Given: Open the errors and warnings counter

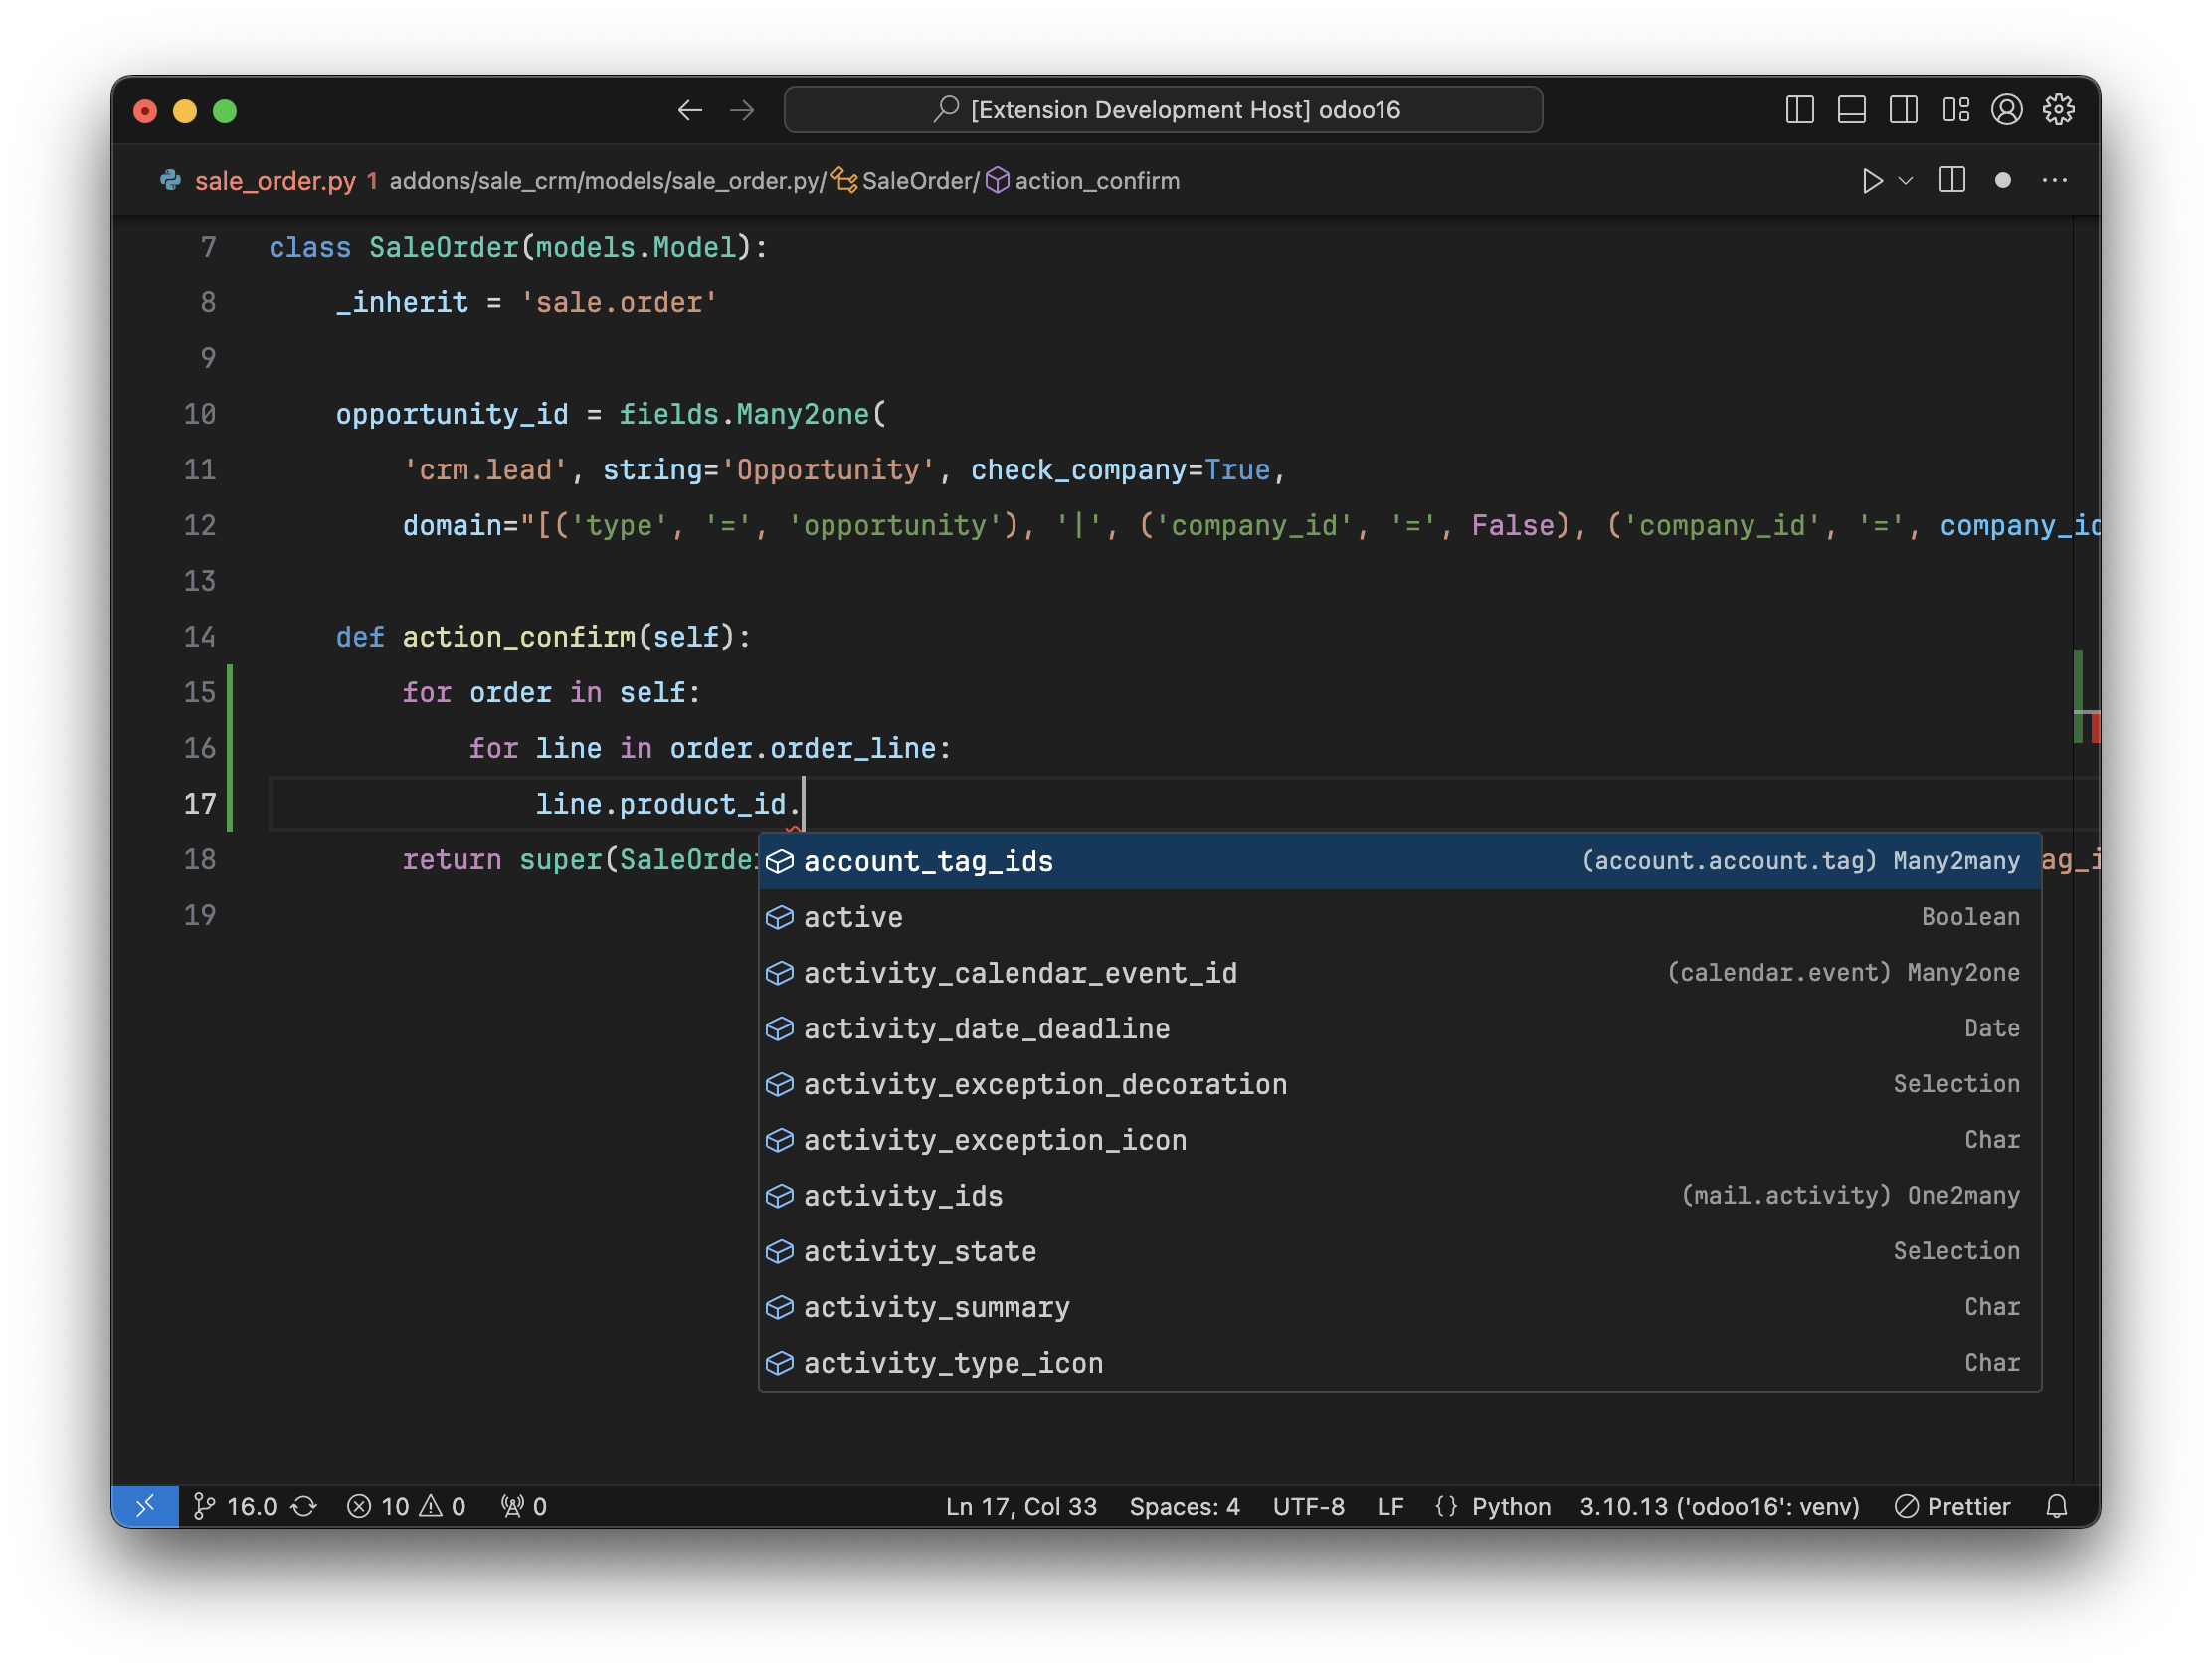Looking at the screenshot, I should pyautogui.click(x=407, y=1506).
